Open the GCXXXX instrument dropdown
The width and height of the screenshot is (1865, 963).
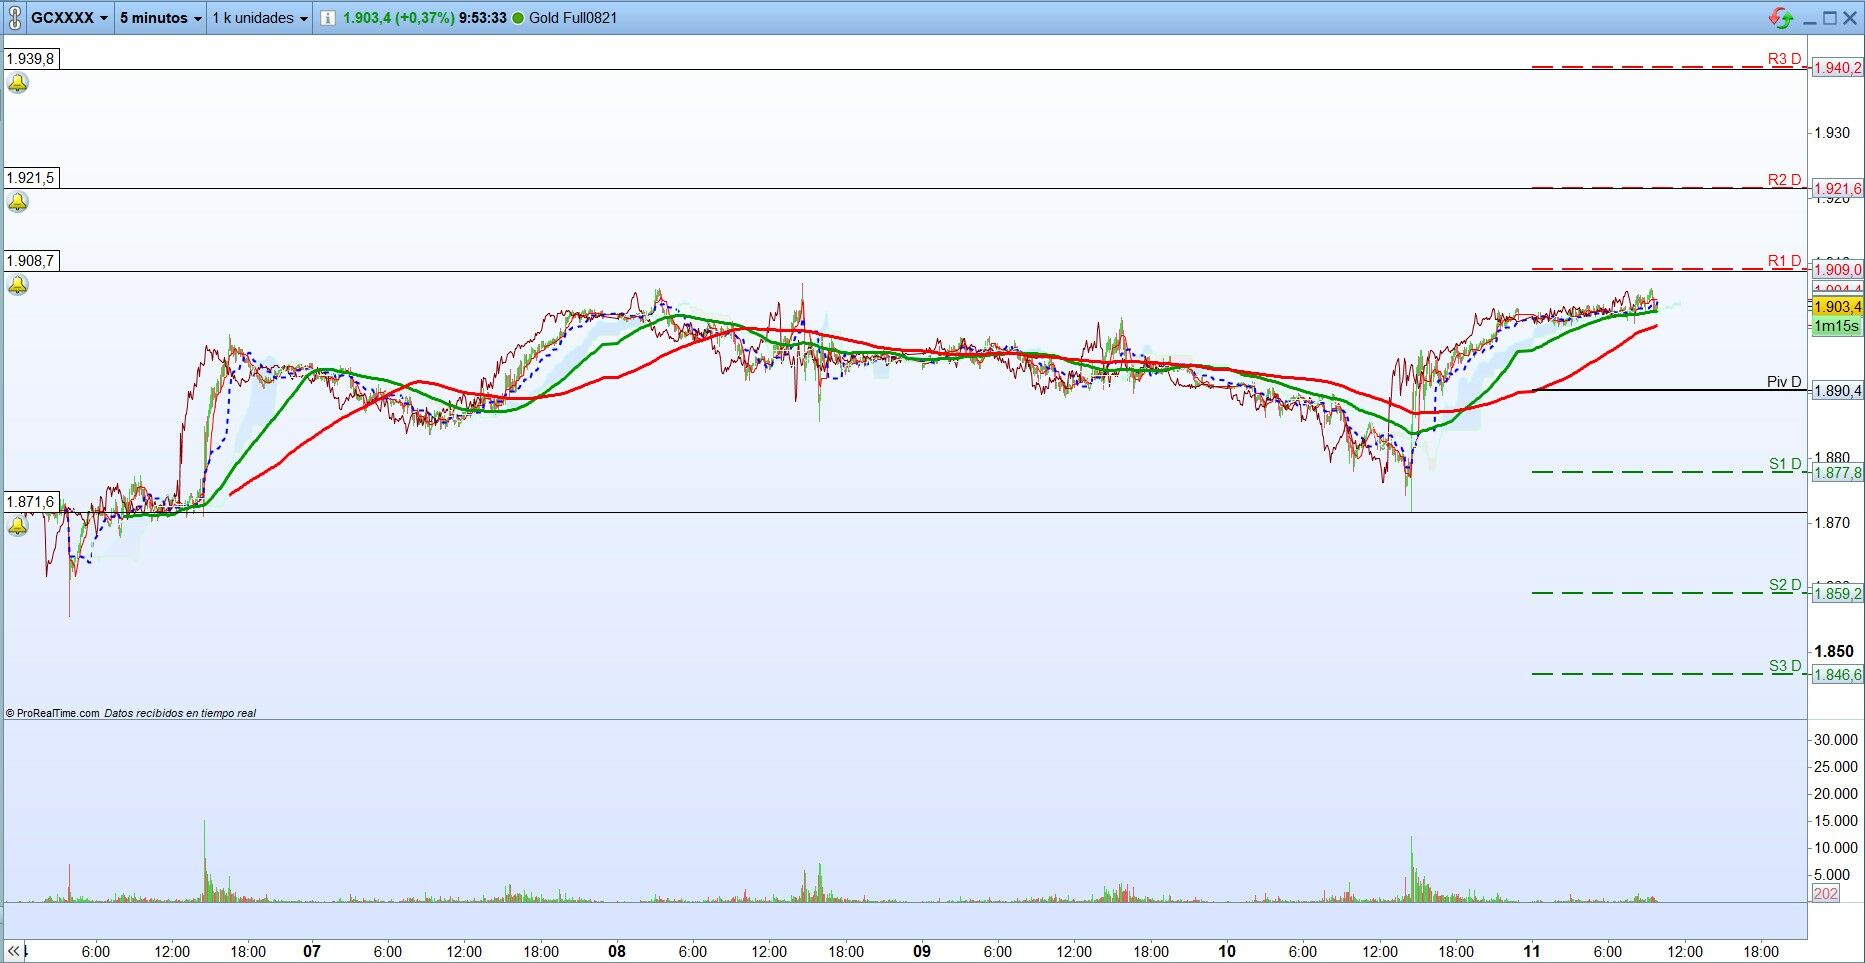69,18
